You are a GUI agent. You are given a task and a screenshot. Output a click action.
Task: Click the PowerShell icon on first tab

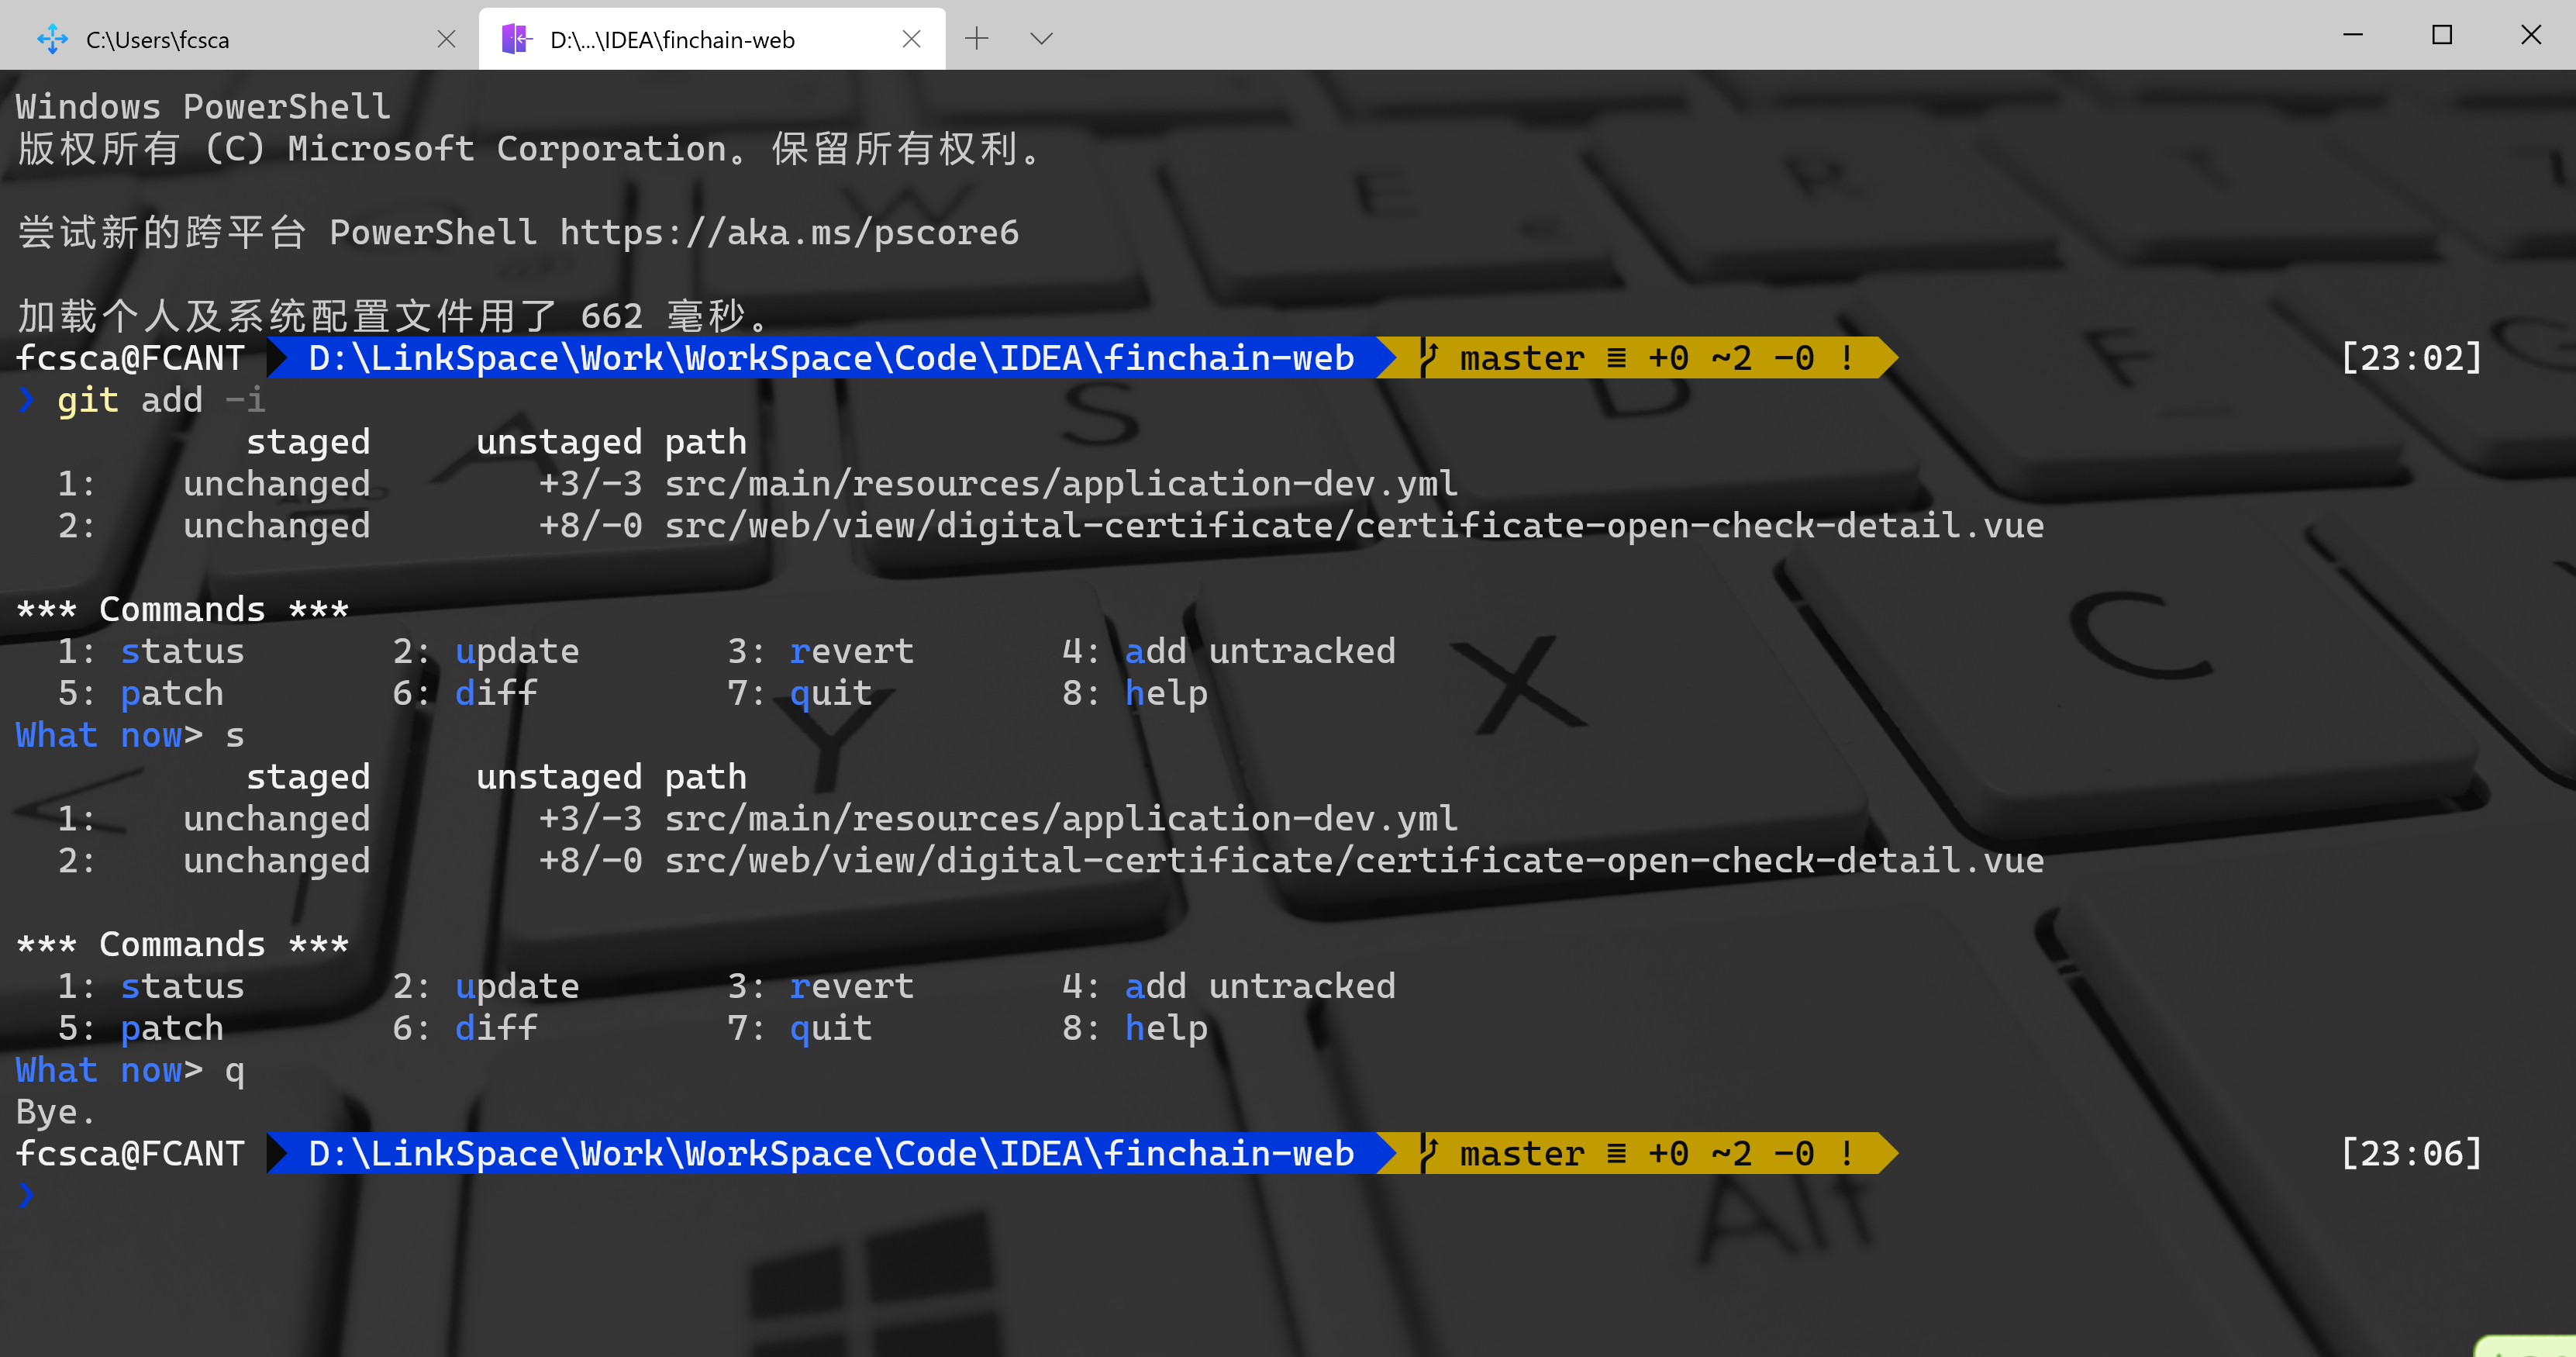click(x=52, y=40)
